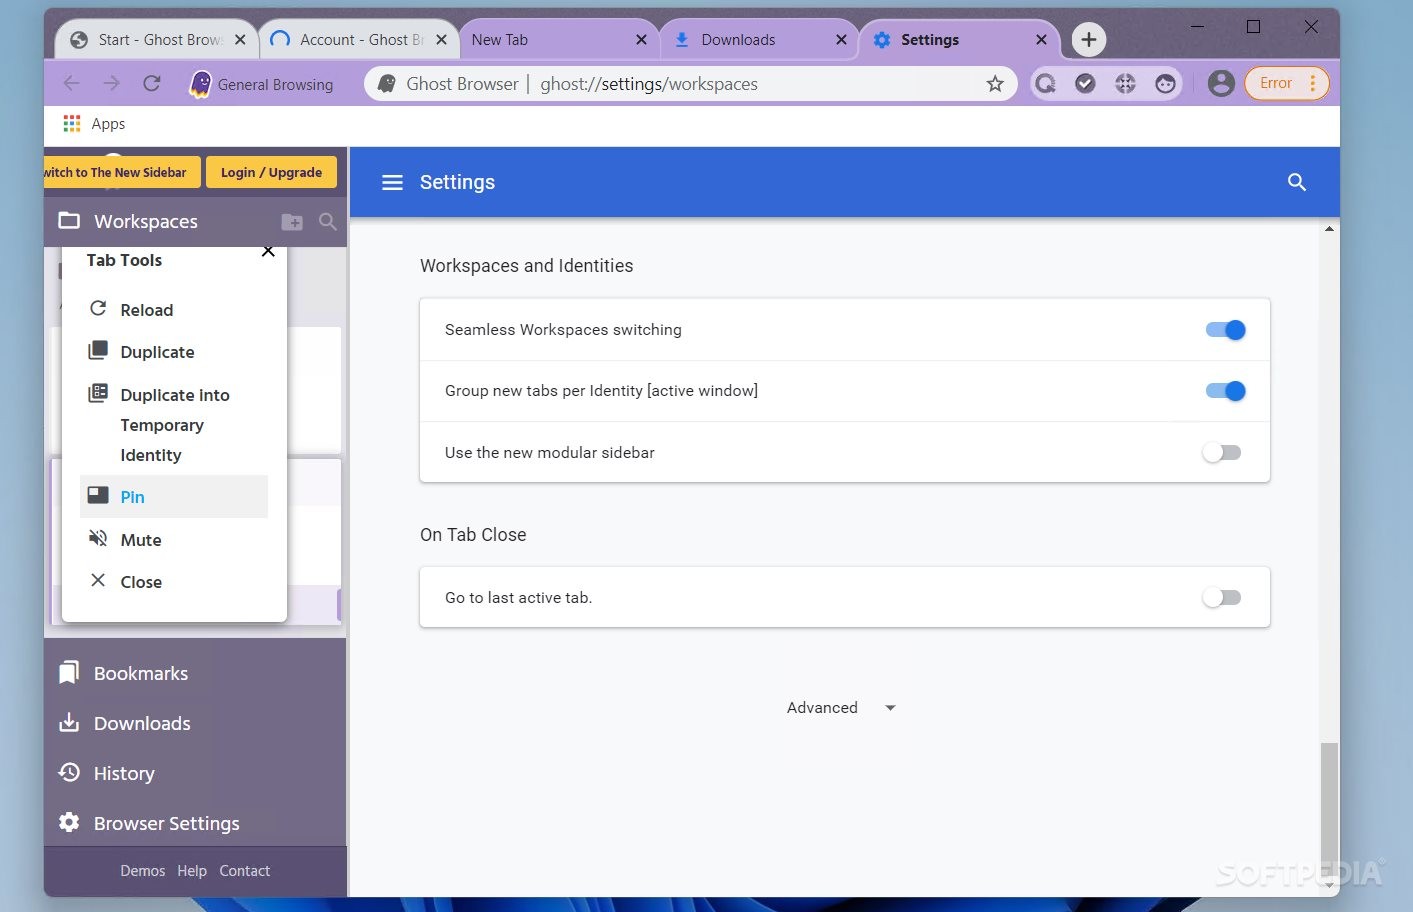Click the ghost face extension icon
The image size is (1413, 912).
pos(1165,84)
